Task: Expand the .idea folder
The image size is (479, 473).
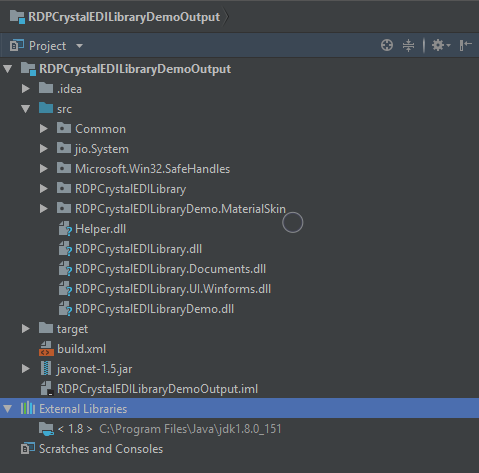Action: [x=25, y=89]
